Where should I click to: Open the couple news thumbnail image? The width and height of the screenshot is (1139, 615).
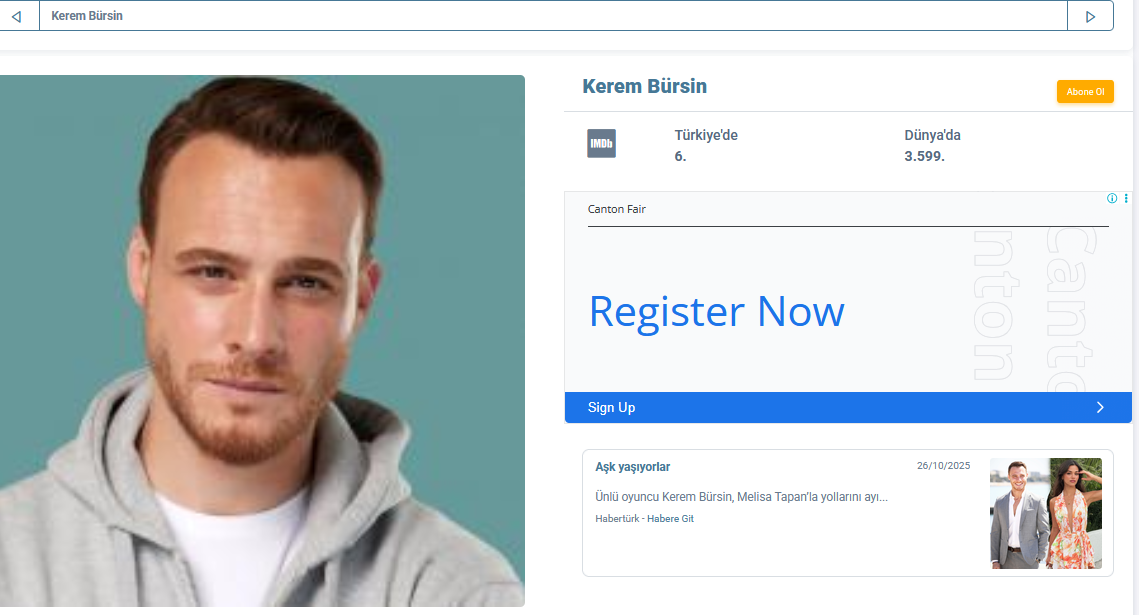[x=1046, y=513]
